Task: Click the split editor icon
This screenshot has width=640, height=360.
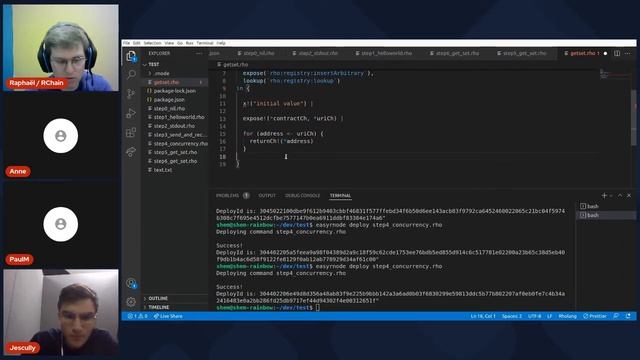Action: coord(617,53)
